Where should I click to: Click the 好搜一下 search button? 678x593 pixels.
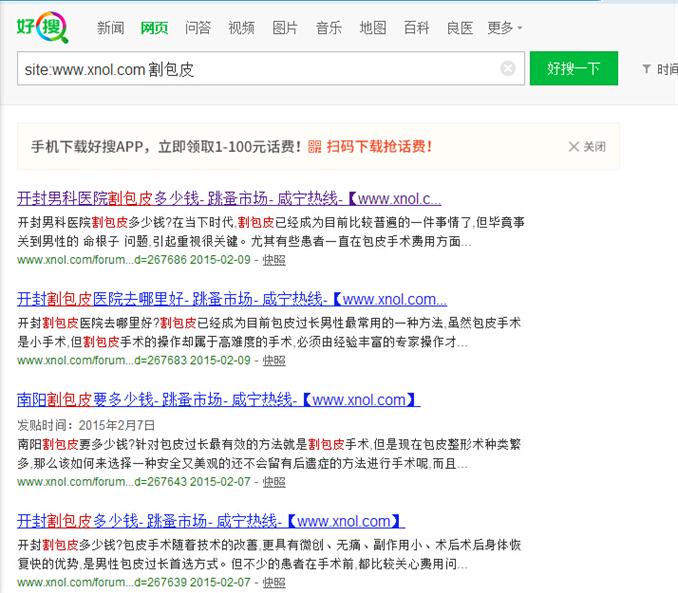(x=574, y=68)
